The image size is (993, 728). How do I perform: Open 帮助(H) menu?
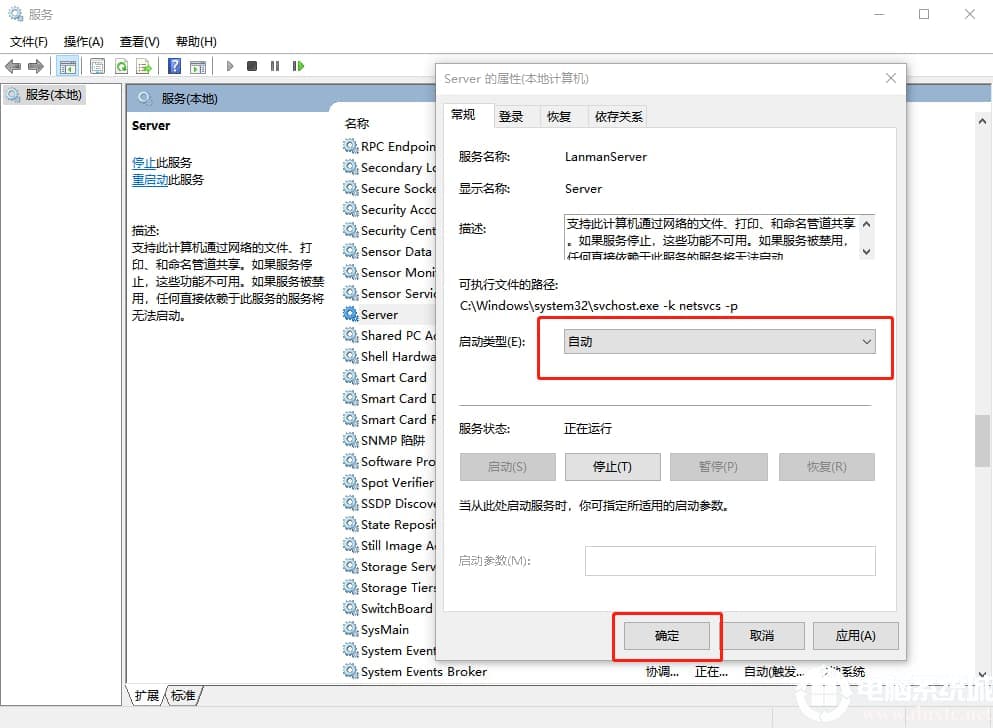point(196,42)
